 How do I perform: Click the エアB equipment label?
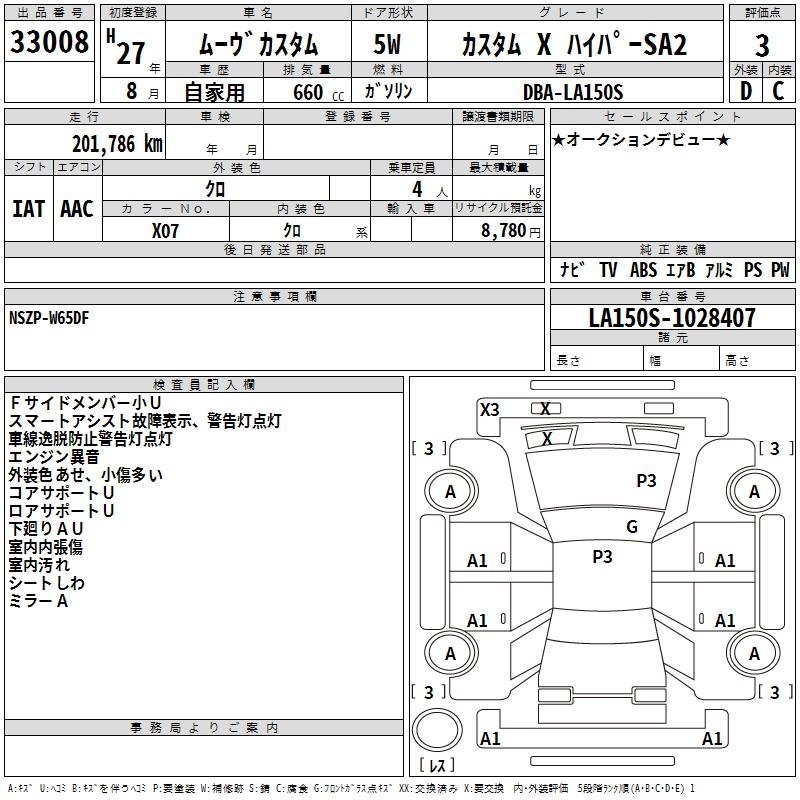681,269
